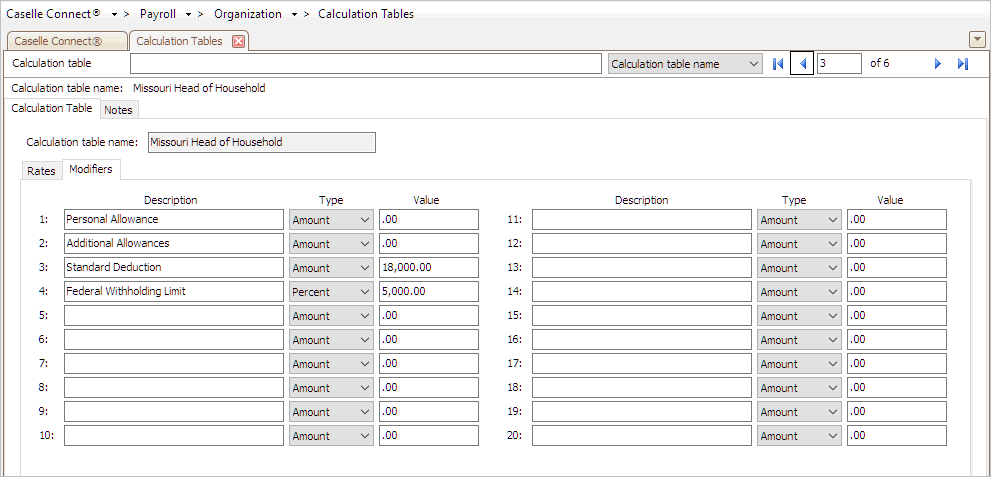Open the Calculation table name search dropdown

[x=685, y=64]
